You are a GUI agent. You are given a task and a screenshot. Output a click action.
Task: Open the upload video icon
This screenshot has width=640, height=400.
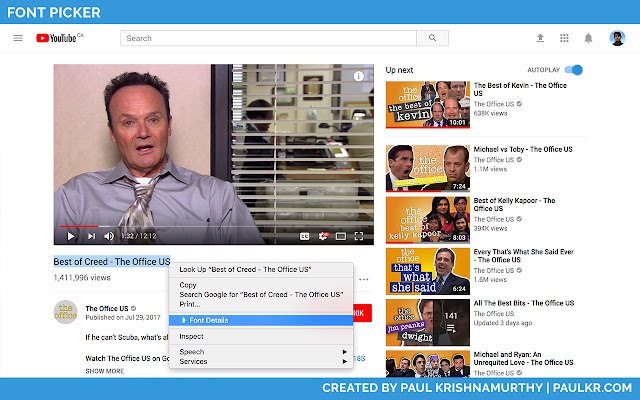click(x=540, y=38)
